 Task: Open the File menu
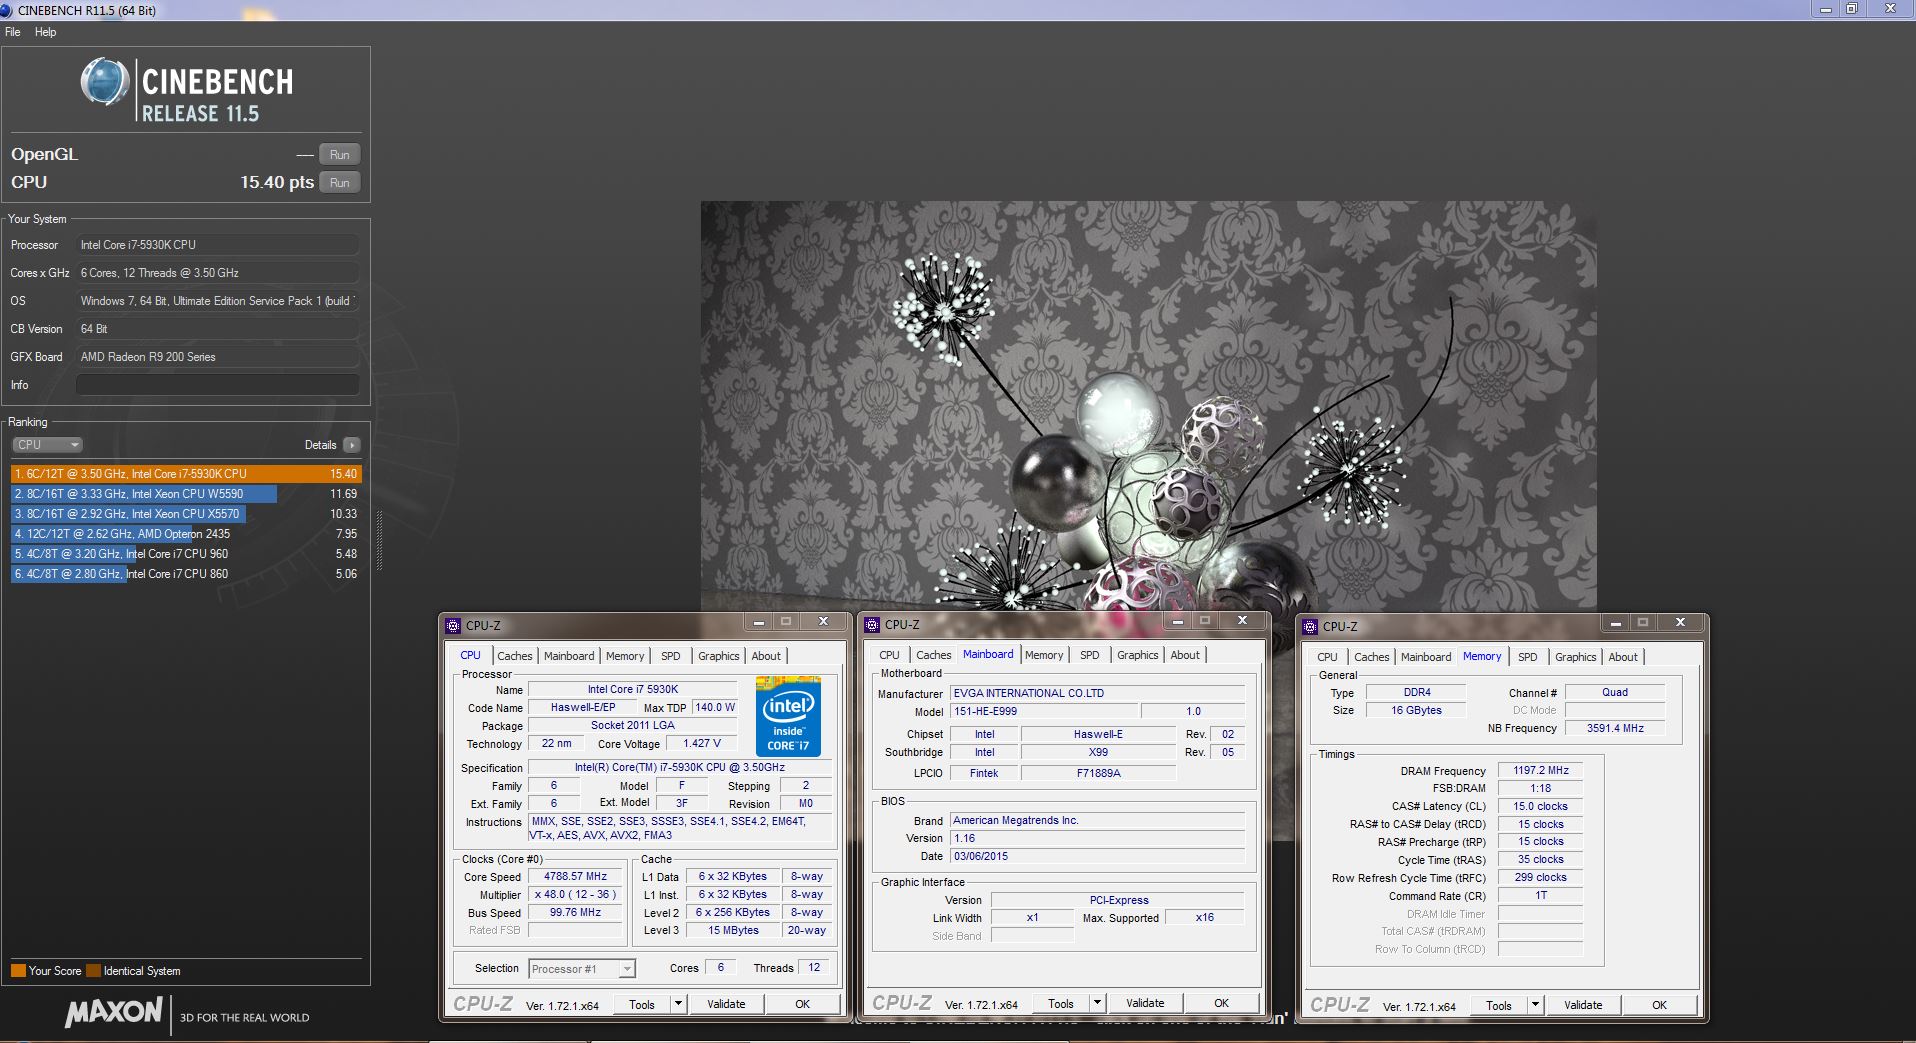pos(13,32)
